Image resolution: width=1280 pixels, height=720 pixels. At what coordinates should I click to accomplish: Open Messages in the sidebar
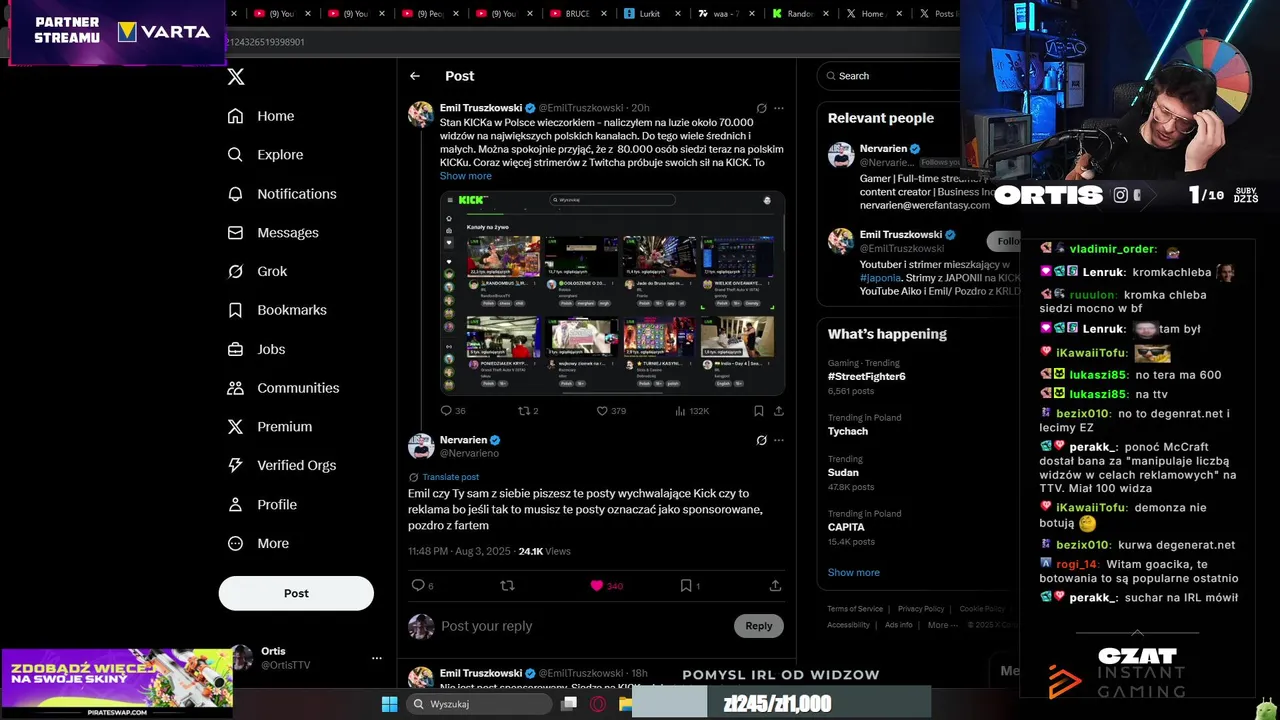point(273,233)
